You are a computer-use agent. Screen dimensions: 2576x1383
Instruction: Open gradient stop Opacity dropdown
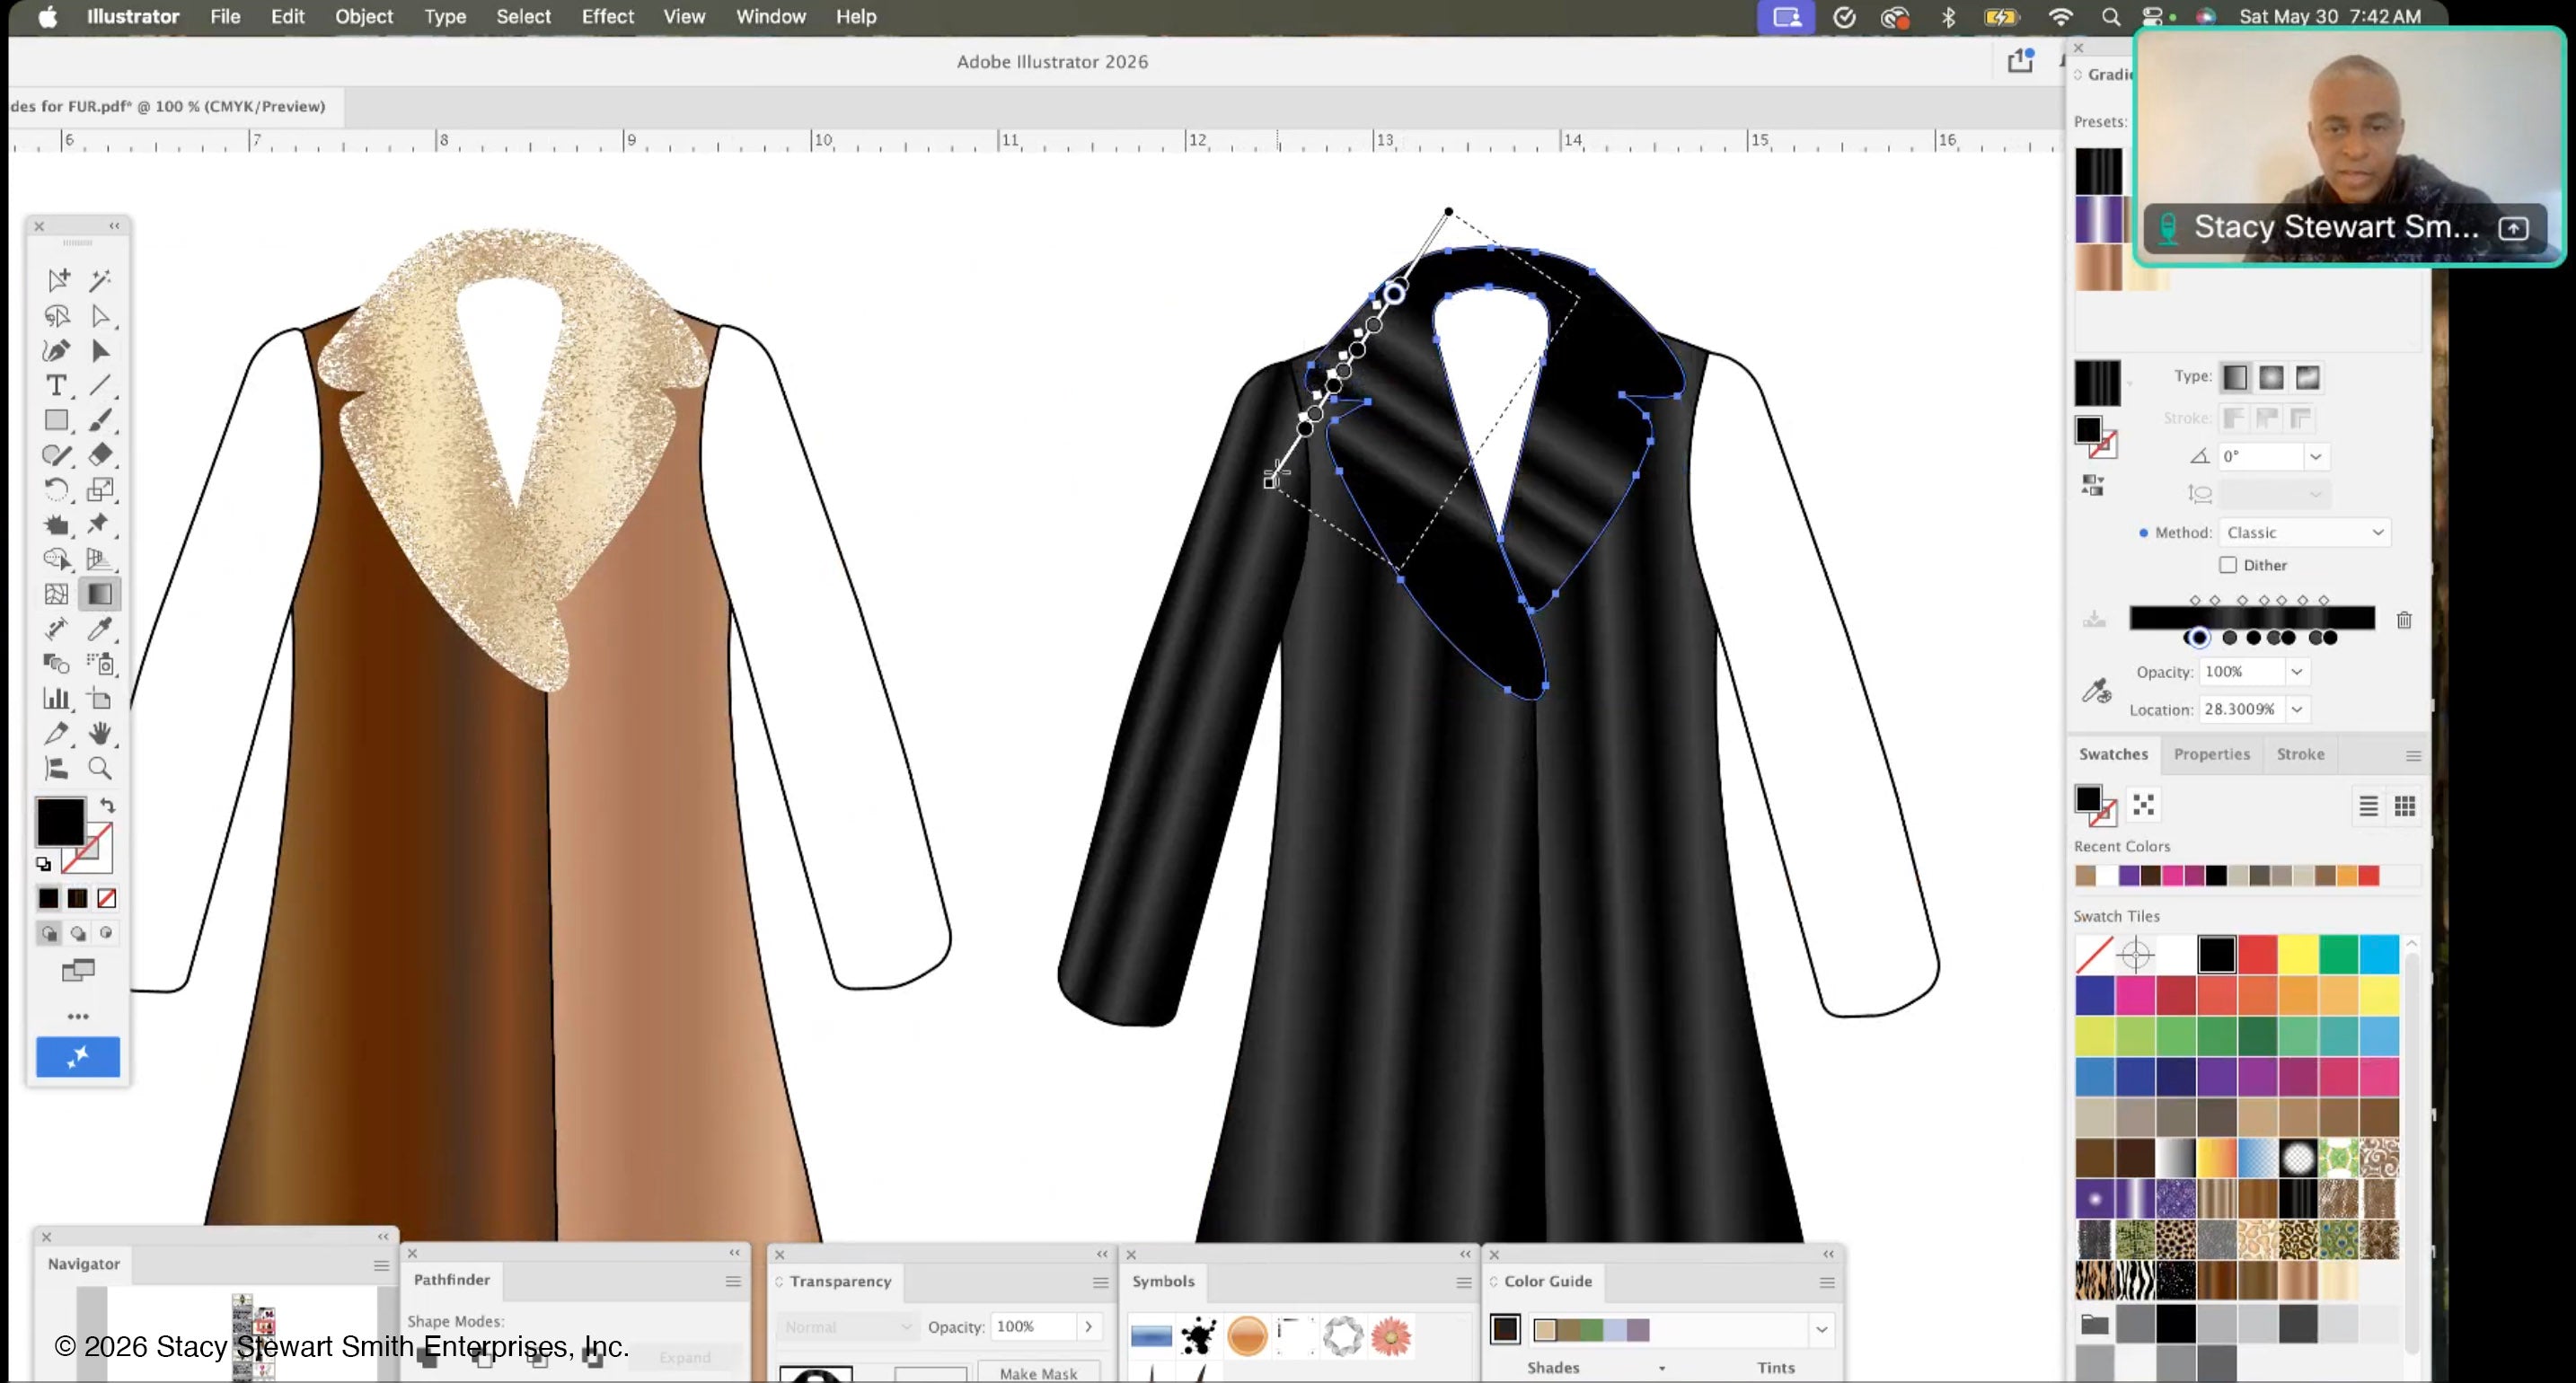[x=2297, y=672]
